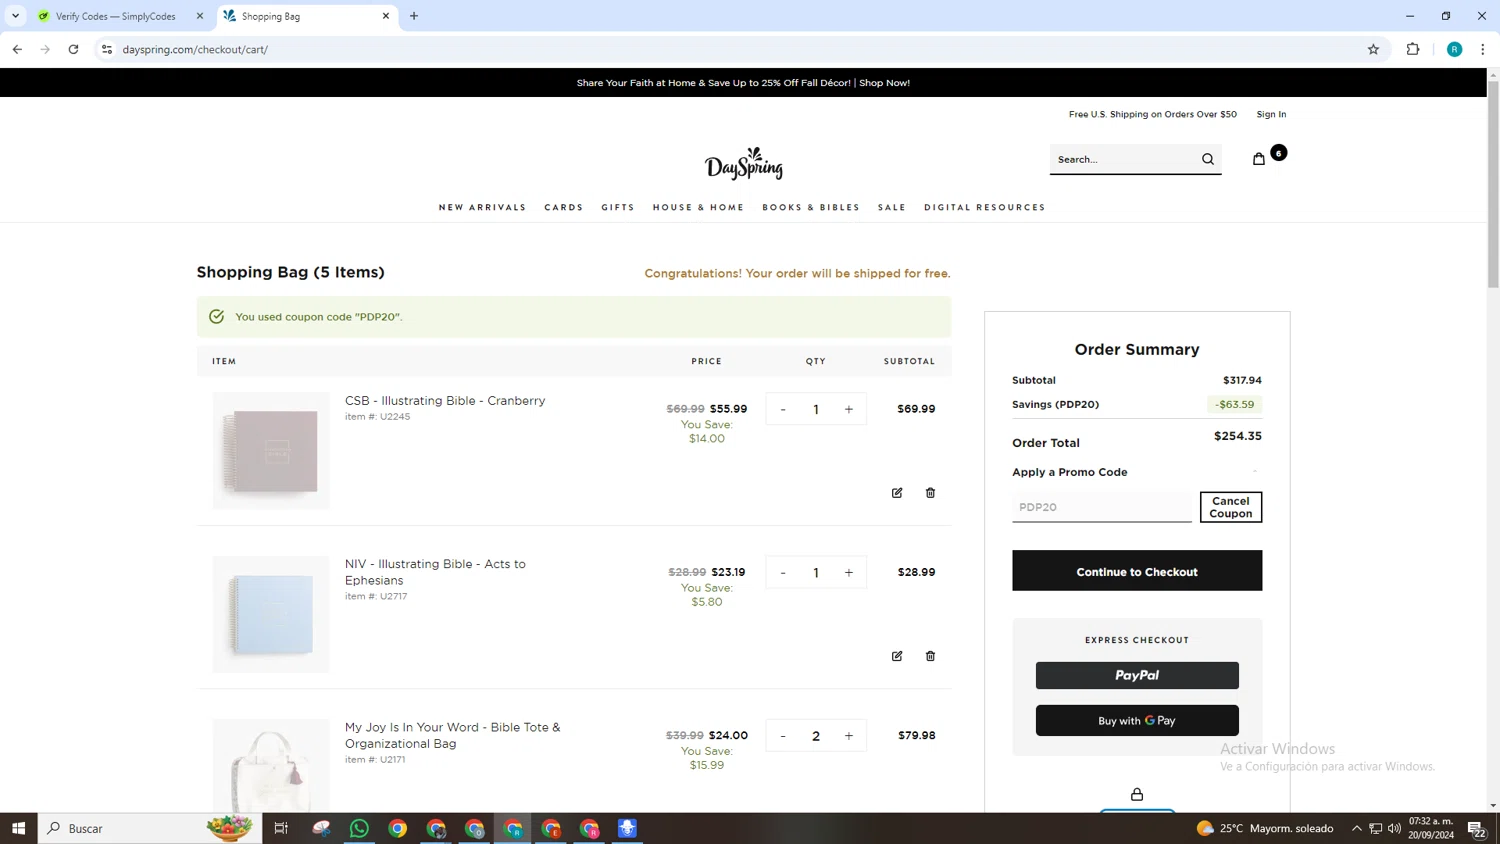Reload the page with refresh button
1500x844 pixels.
[73, 49]
